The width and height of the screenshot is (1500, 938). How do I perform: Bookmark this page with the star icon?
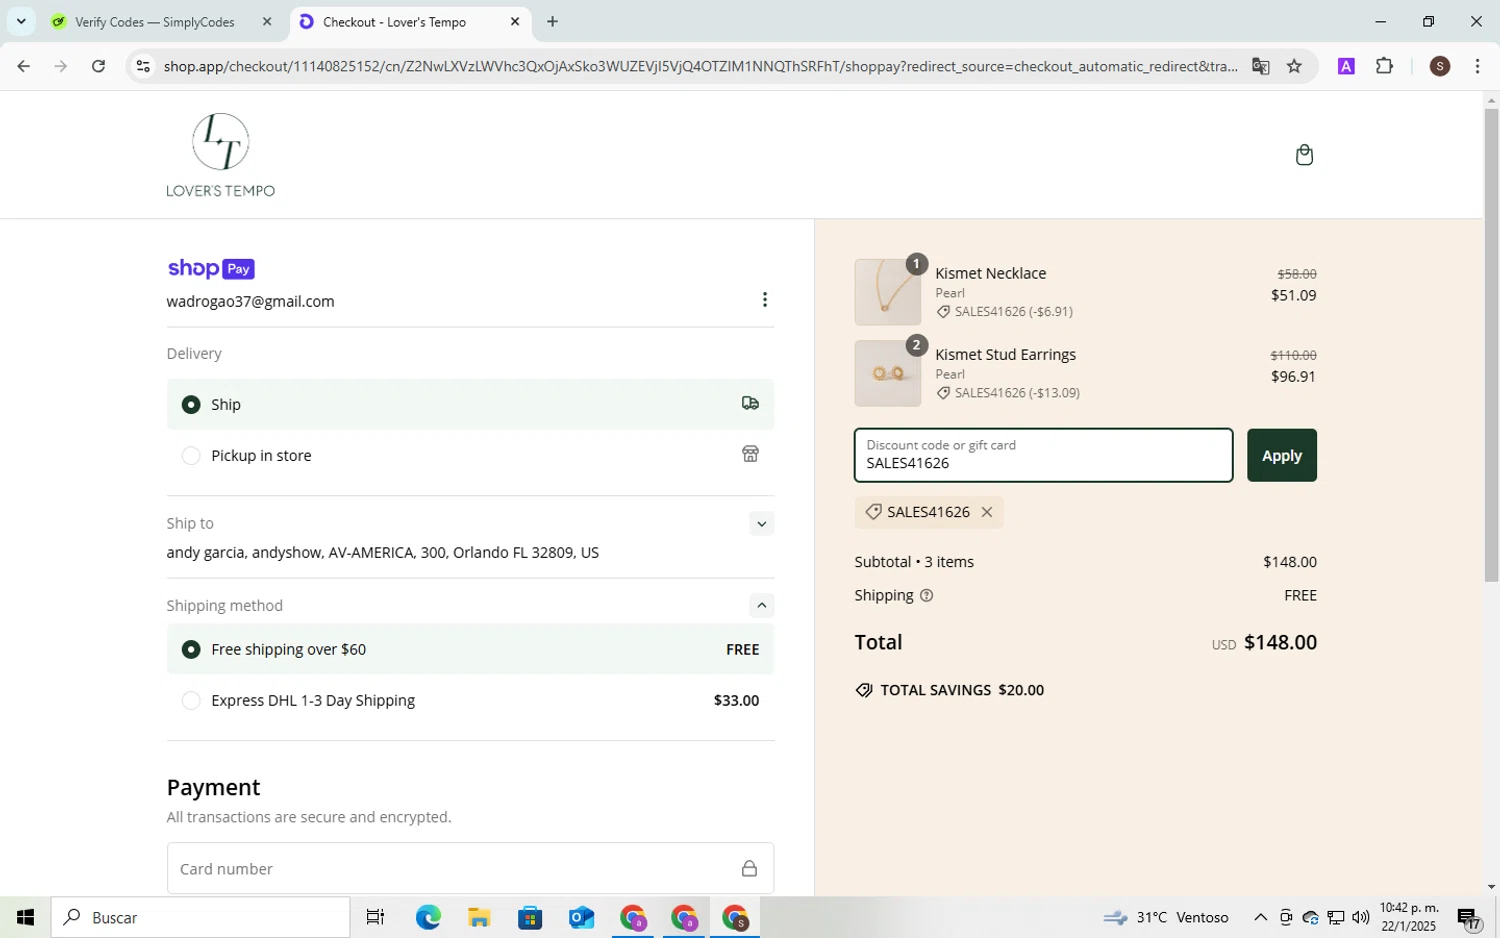coord(1294,66)
